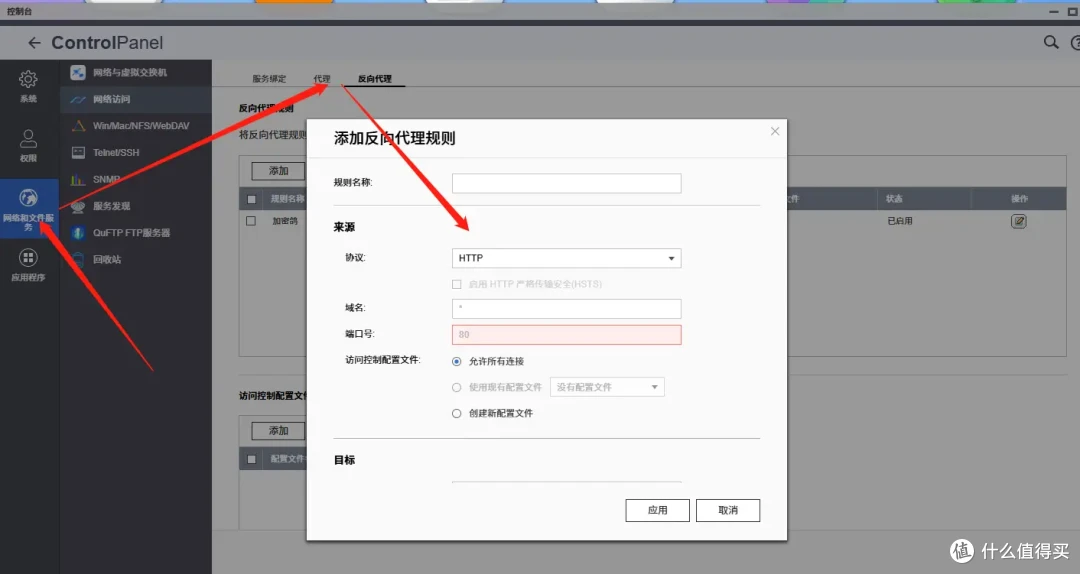Open the search magnifier icon
The width and height of the screenshot is (1080, 574).
pos(1050,43)
